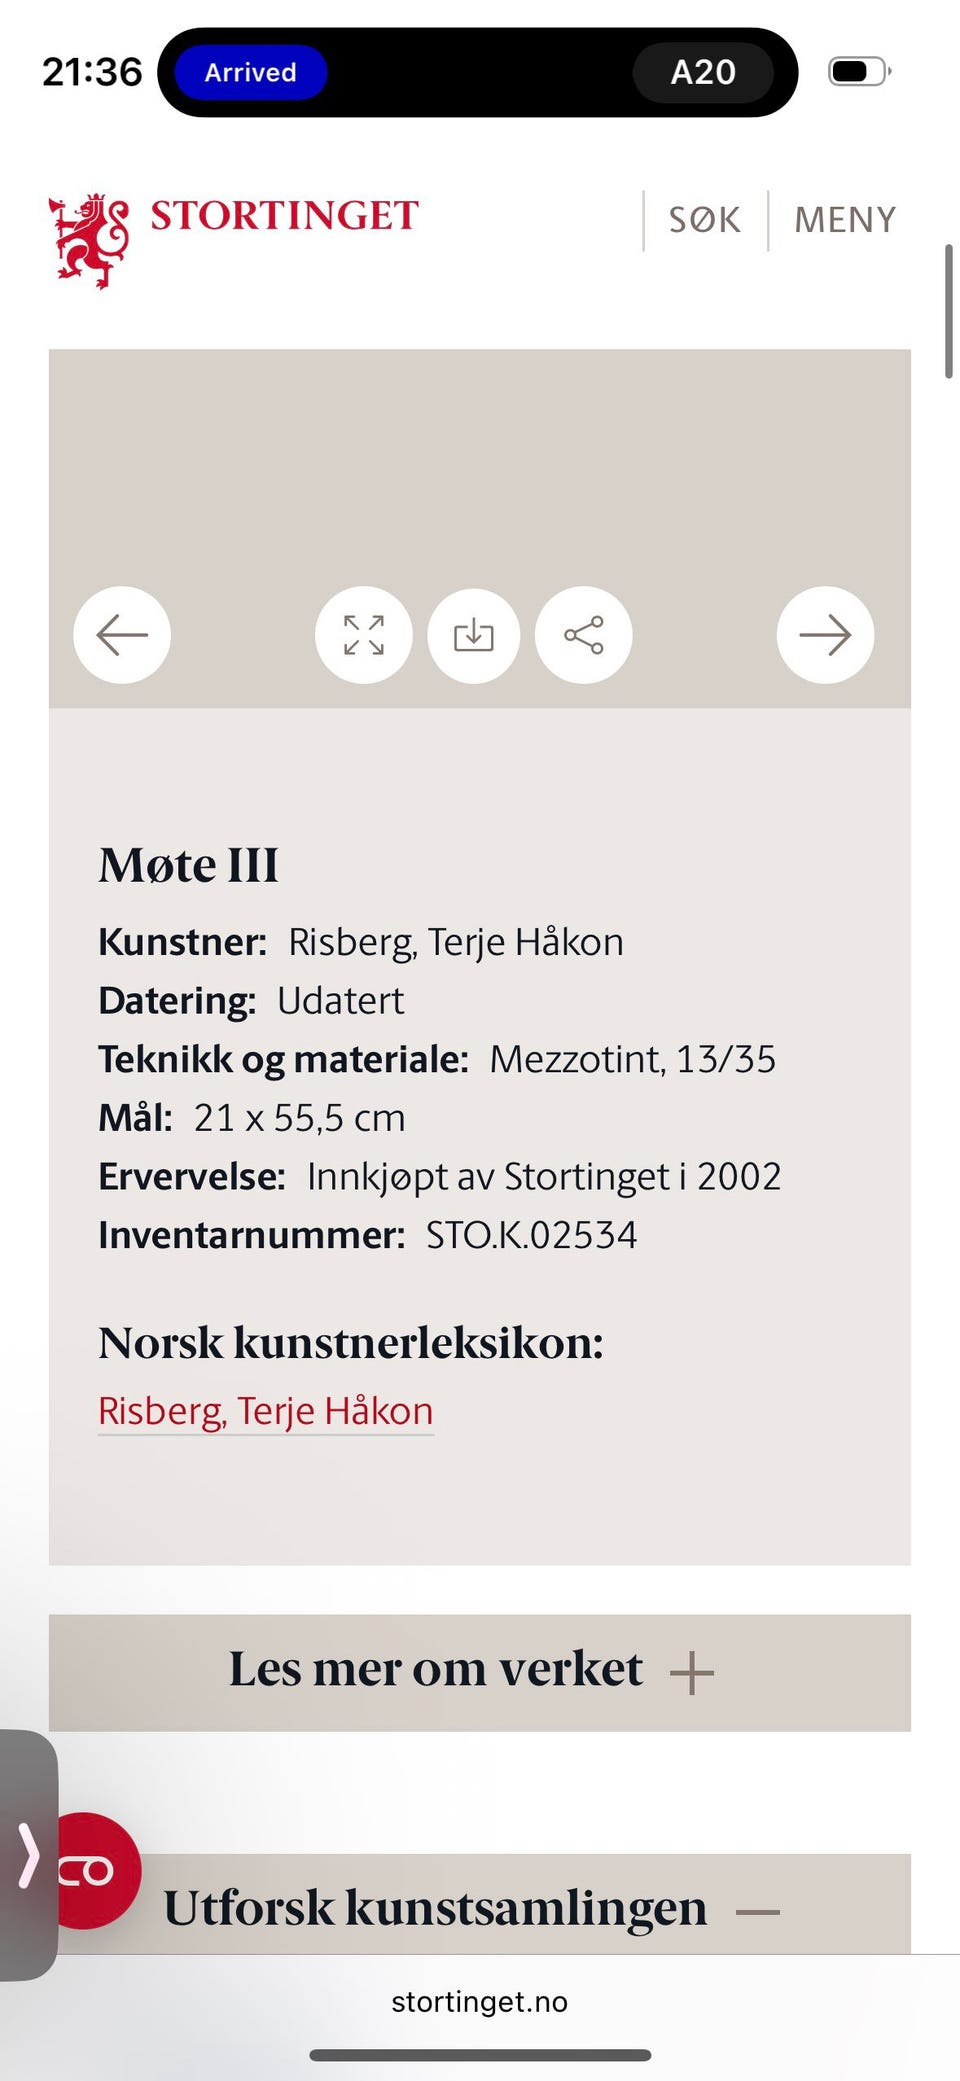The width and height of the screenshot is (960, 2081).
Task: Tap the Stortinget lion logo
Action: 90,240
